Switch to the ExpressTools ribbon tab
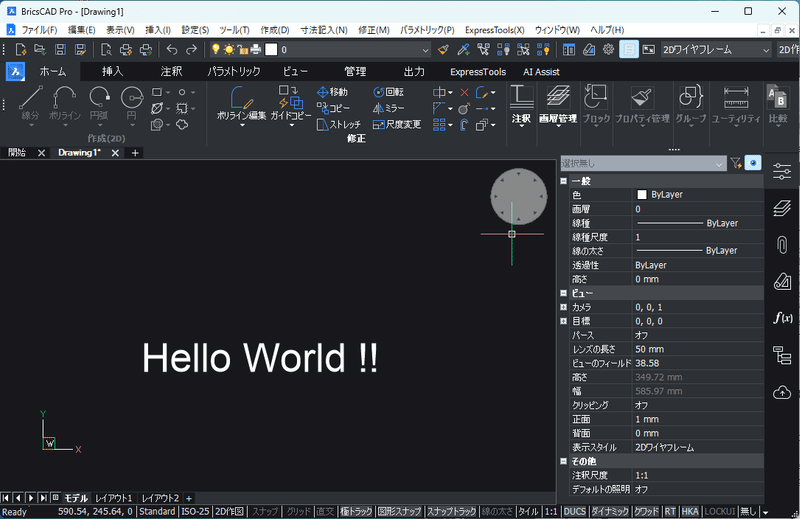The width and height of the screenshot is (800, 519). click(x=478, y=72)
